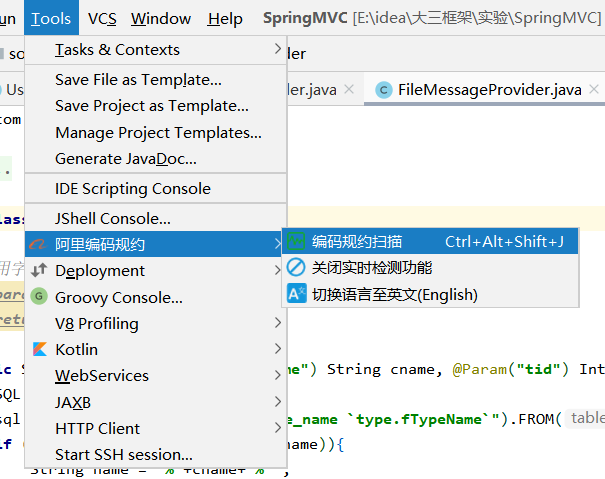
Task: Select Manage Project Templates...
Action: coord(156,132)
